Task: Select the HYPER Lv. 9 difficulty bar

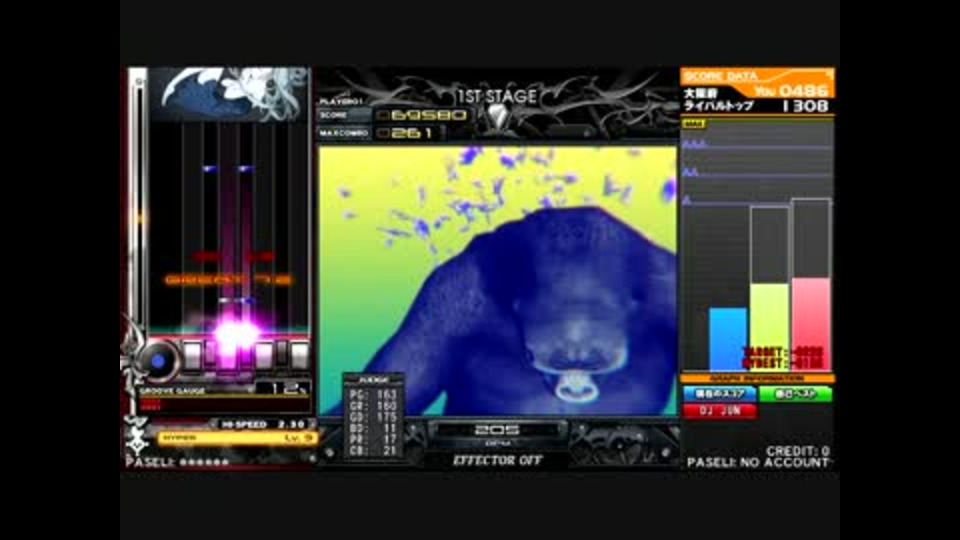Action: pos(238,438)
